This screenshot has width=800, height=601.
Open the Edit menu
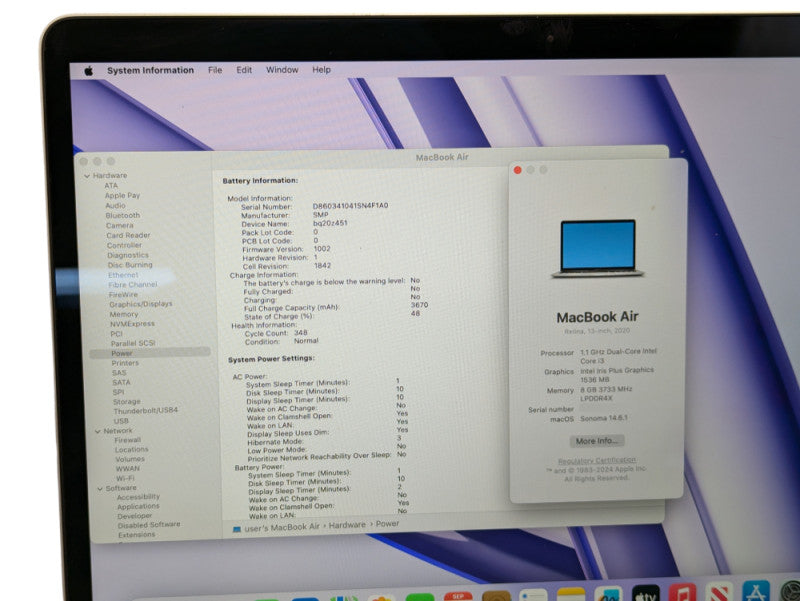(244, 70)
